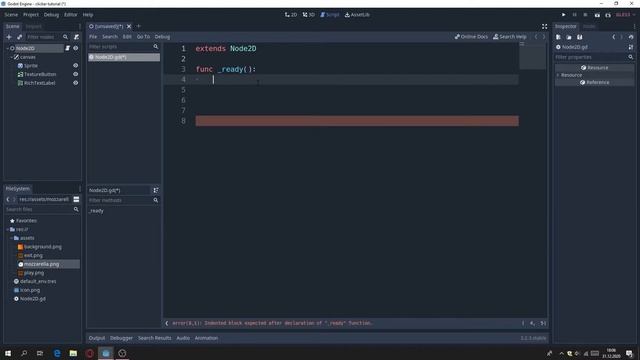Open the script editor Go To menu
This screenshot has width=640, height=360.
coord(143,37)
